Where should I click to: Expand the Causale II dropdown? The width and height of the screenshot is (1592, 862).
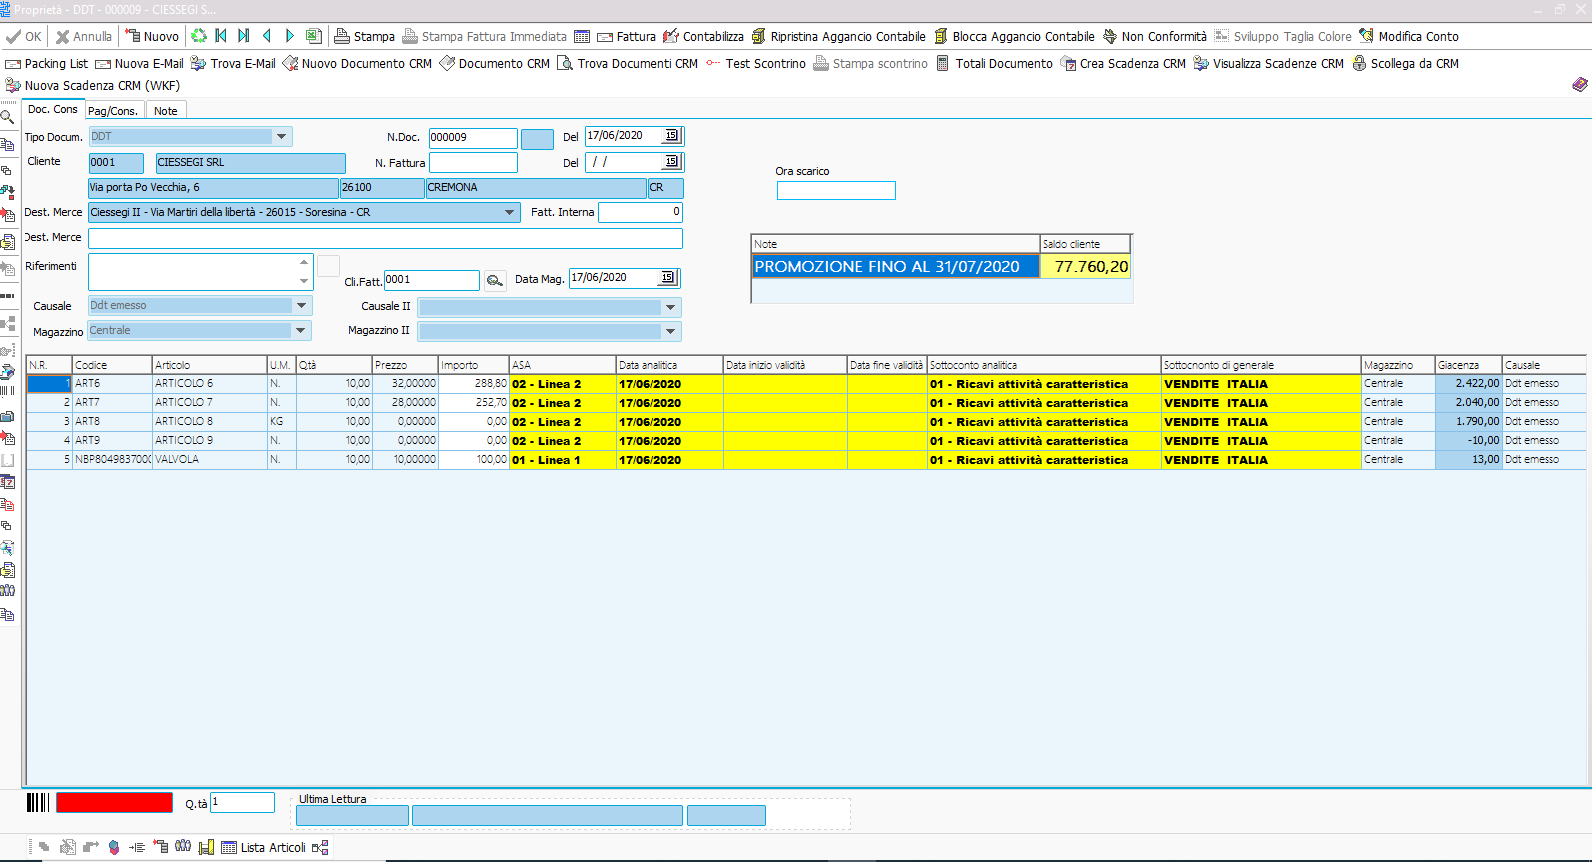point(671,306)
